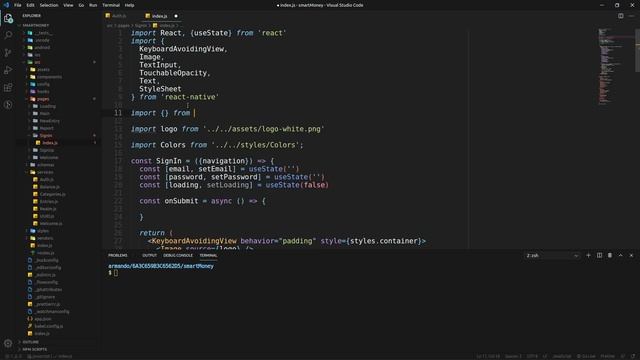Expand the Loading folder
The height and width of the screenshot is (360, 640).
[x=48, y=107]
